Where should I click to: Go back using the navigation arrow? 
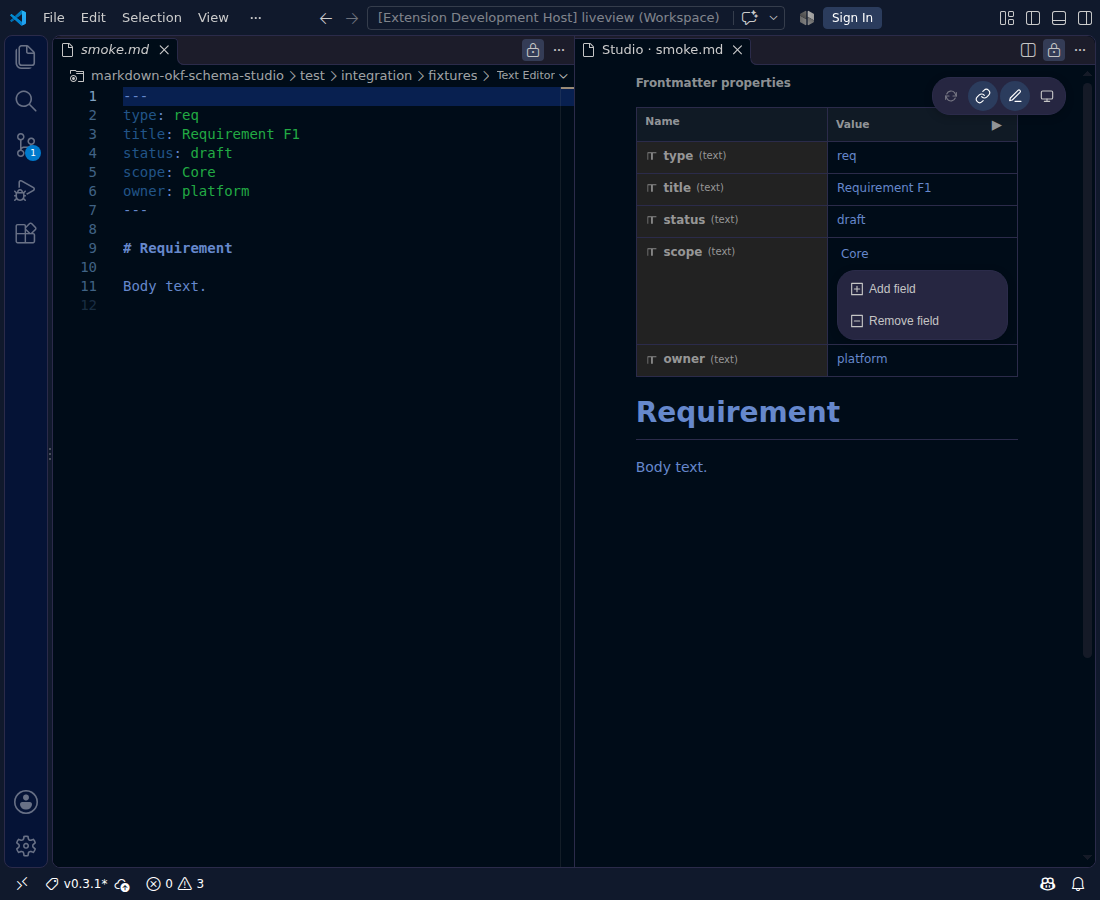coord(326,18)
